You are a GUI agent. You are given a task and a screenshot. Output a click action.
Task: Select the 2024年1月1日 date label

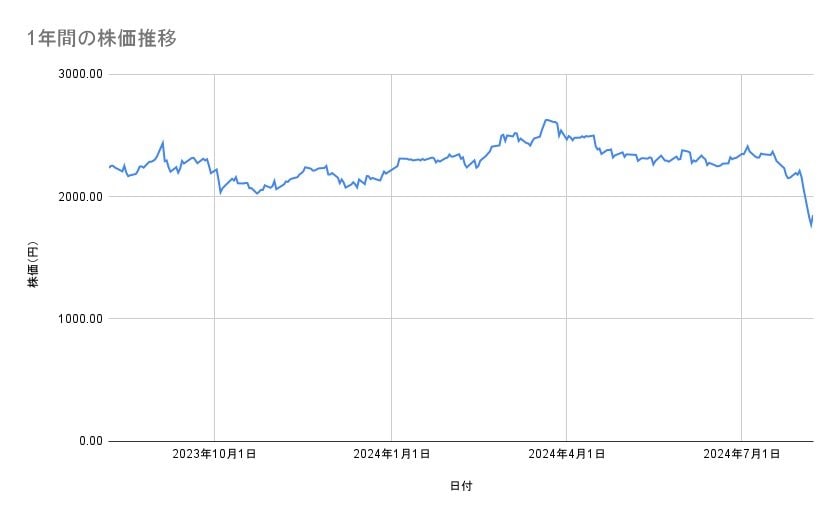(392, 455)
